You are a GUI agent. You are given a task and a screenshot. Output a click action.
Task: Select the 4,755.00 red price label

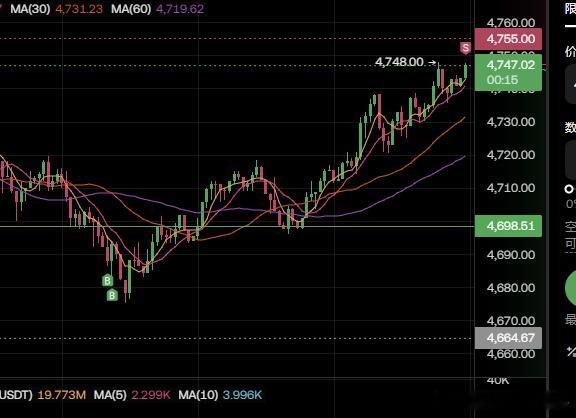pos(508,39)
